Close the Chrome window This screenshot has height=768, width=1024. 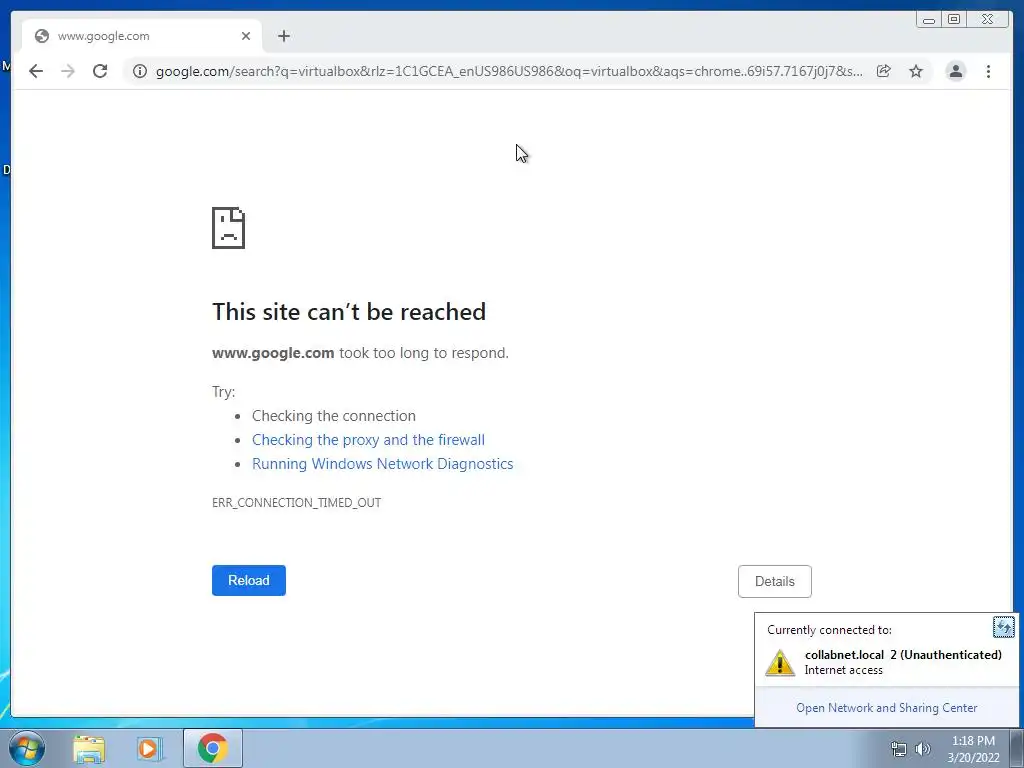coord(988,20)
